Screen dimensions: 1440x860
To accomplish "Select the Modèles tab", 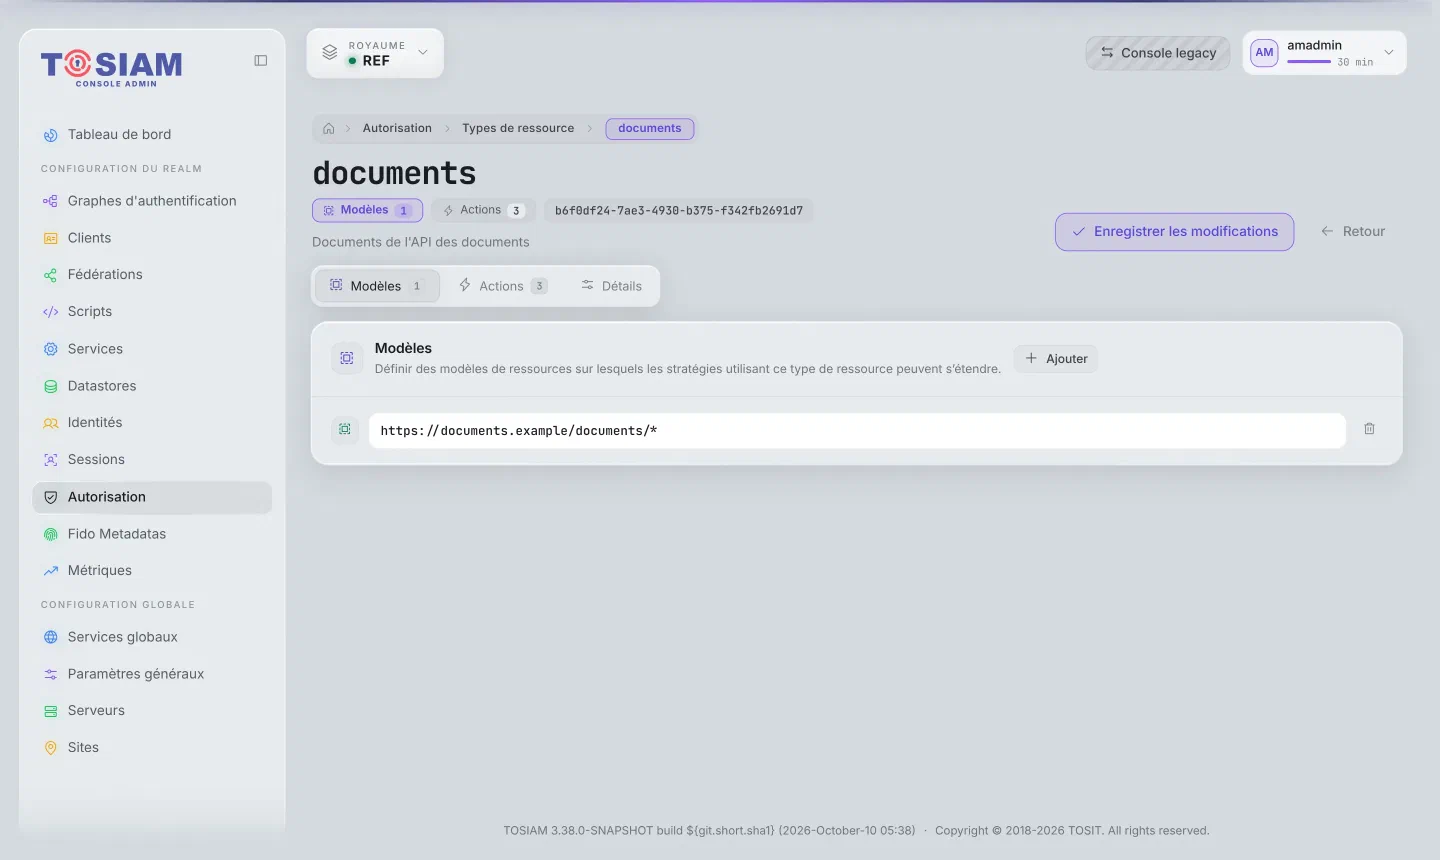I will [377, 286].
